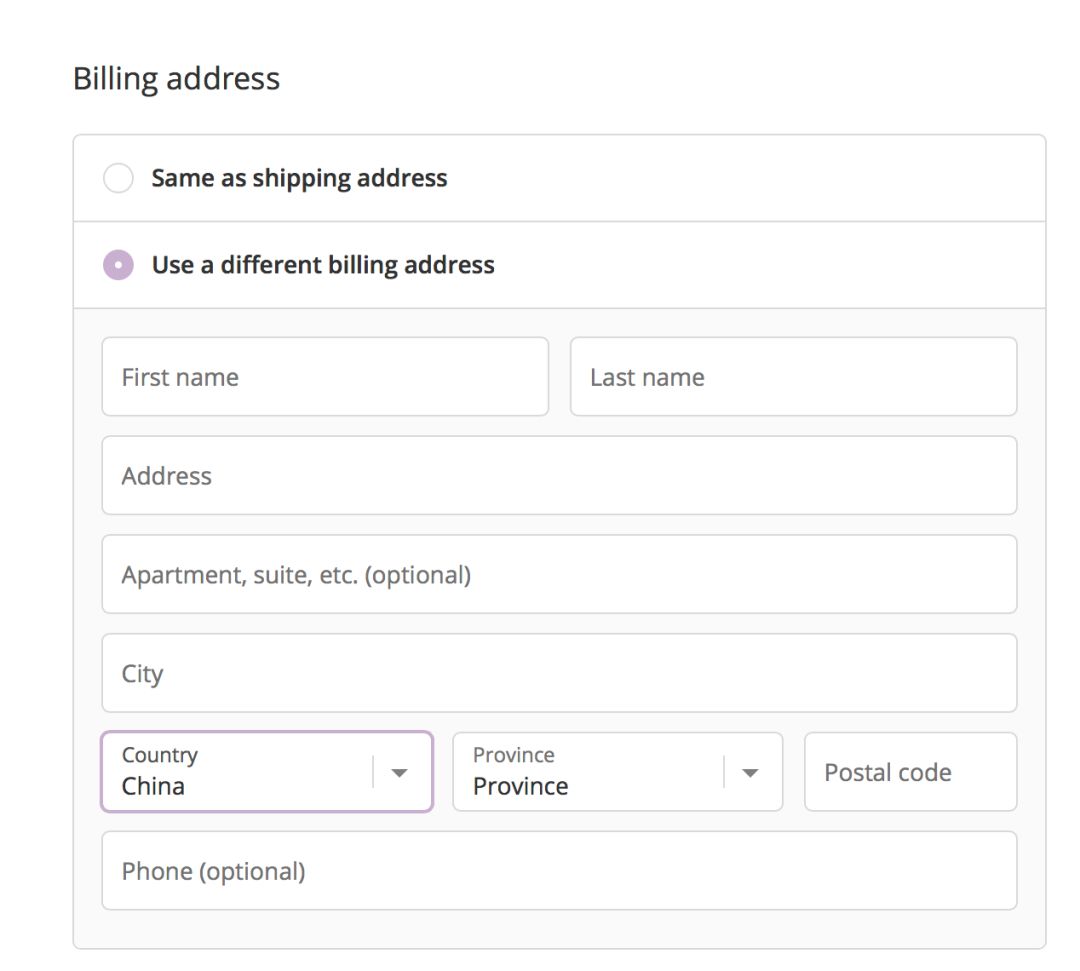Image resolution: width=1080 pixels, height=971 pixels.
Task: Select the Use a different billing address radio
Action: (118, 265)
